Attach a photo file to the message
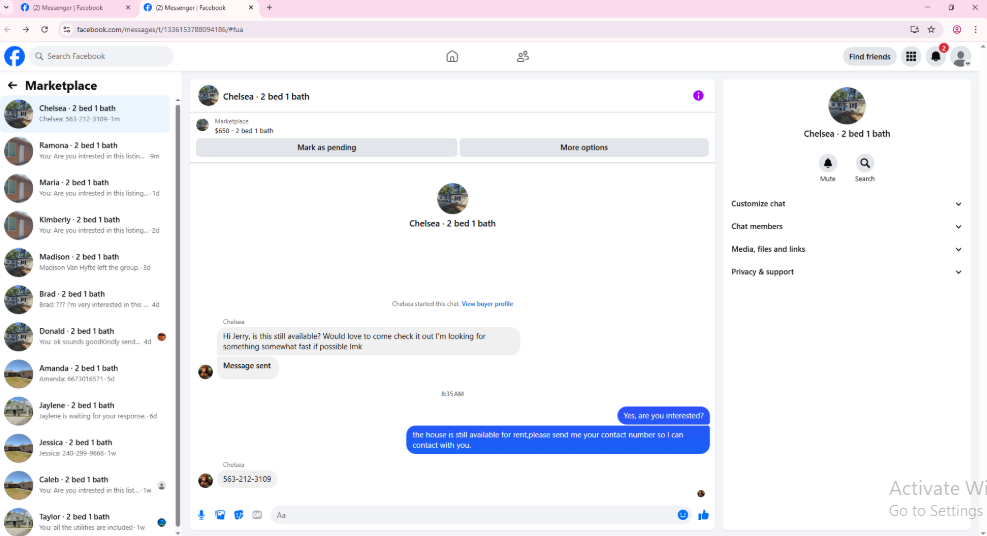 click(220, 515)
